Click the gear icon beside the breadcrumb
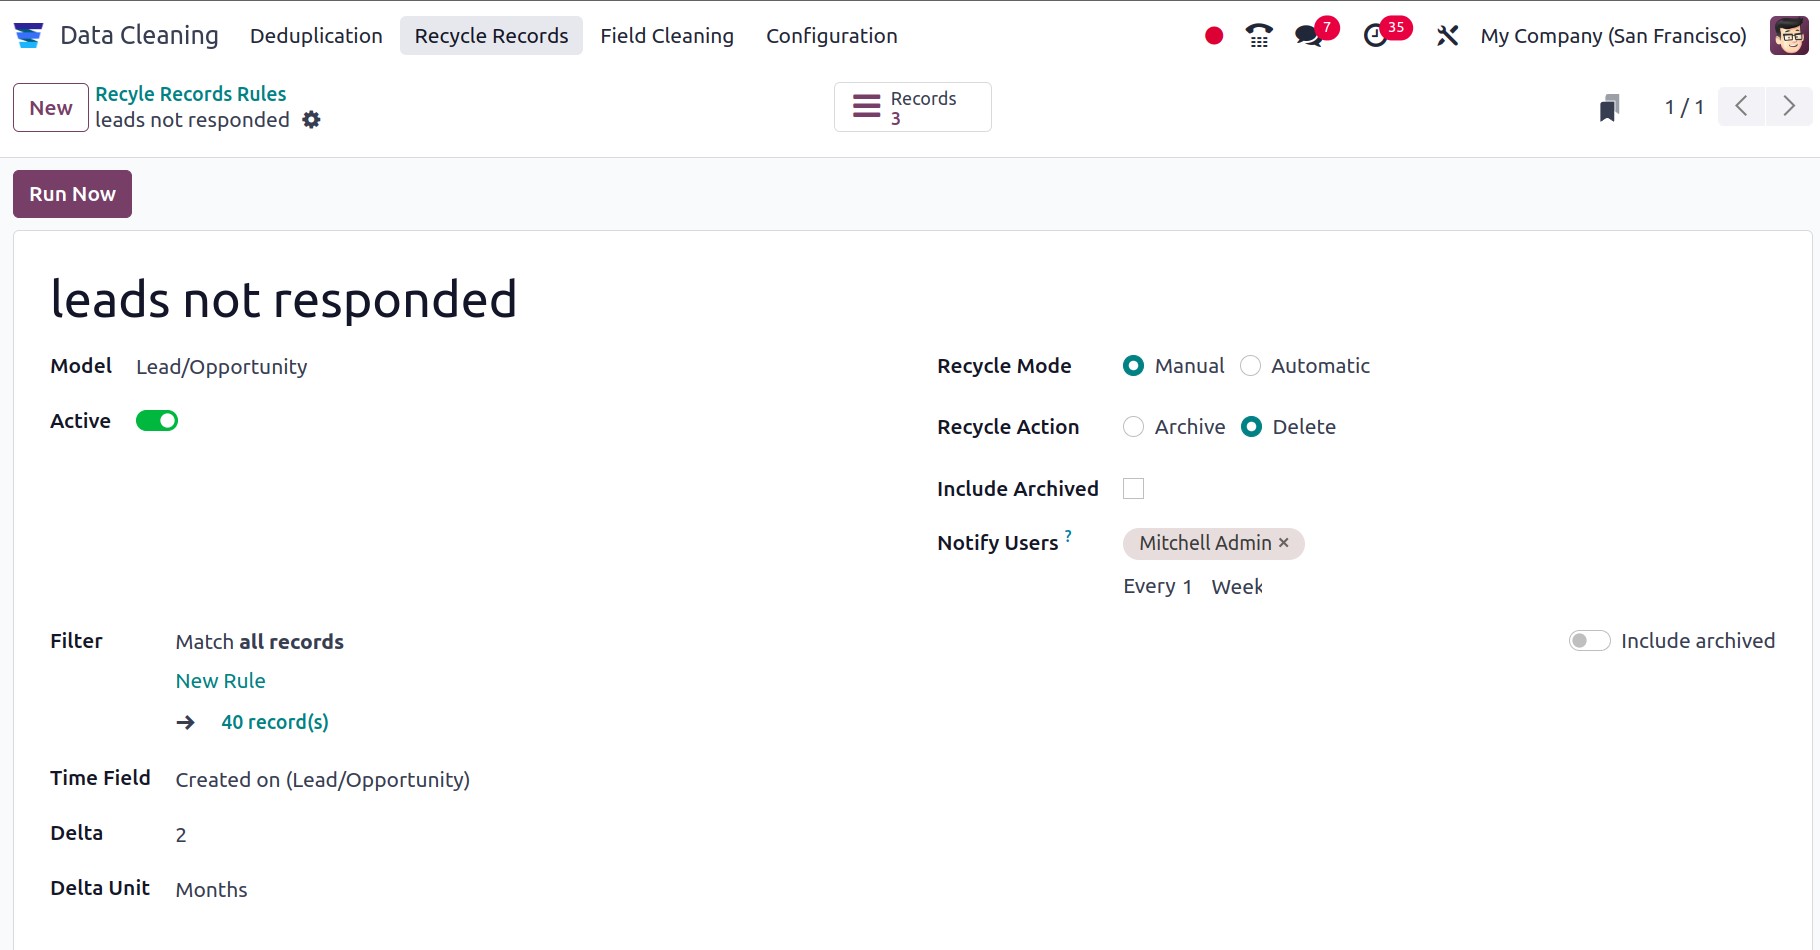 click(311, 120)
